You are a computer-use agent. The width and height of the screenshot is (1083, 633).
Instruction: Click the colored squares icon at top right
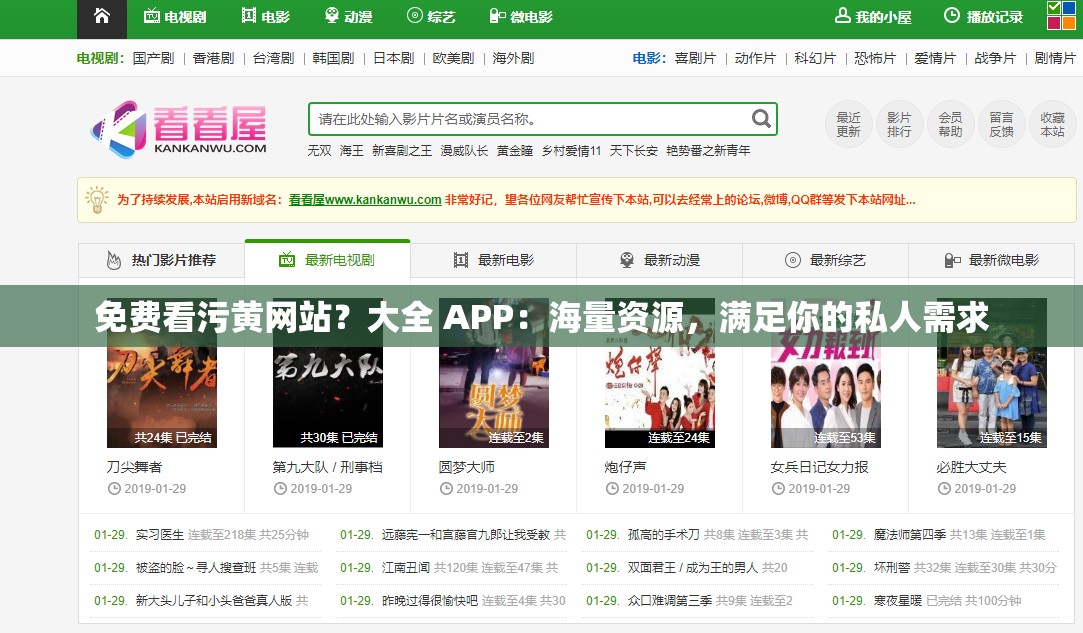pos(1061,15)
